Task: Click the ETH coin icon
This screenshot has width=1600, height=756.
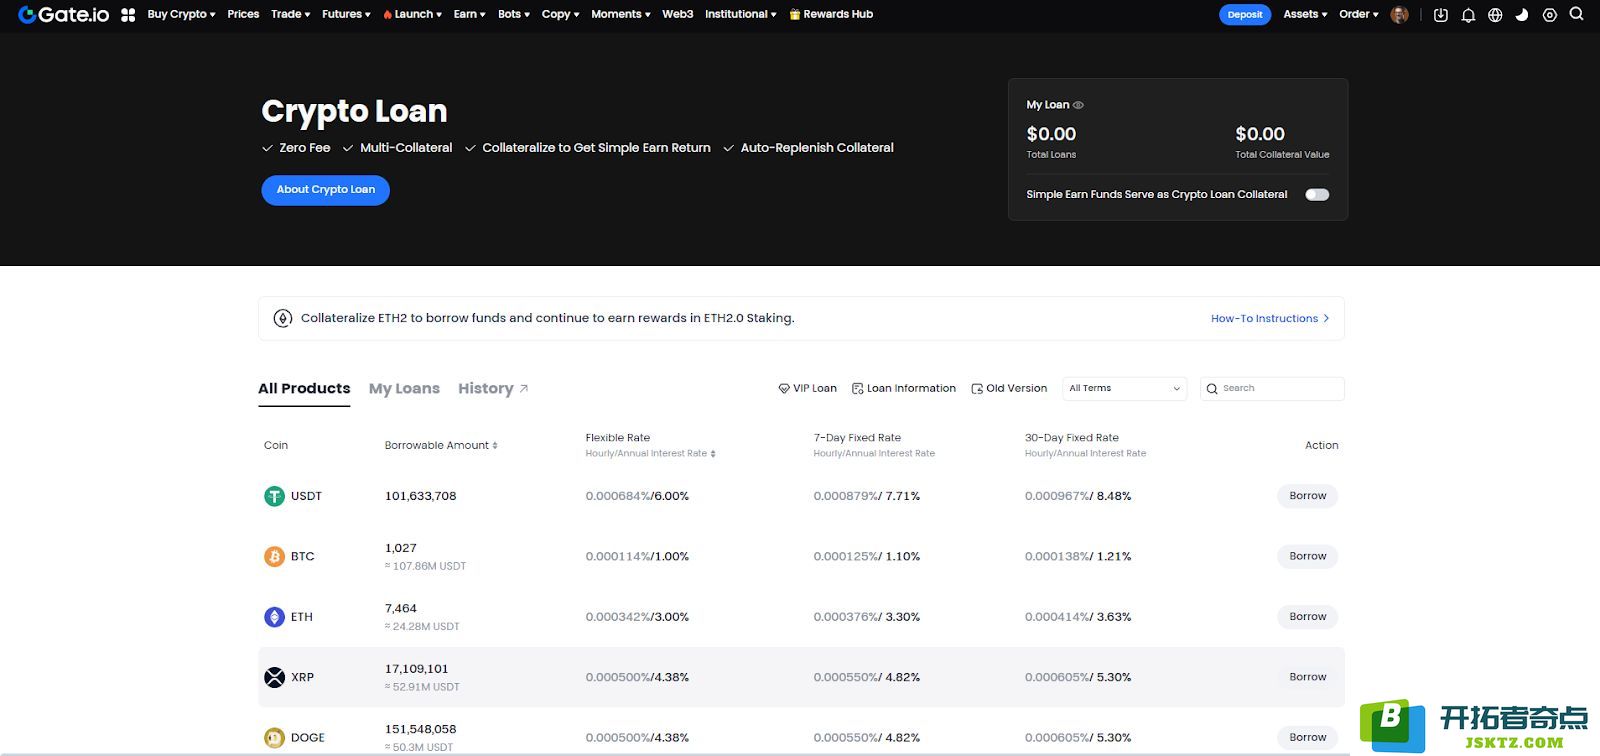Action: tap(274, 617)
